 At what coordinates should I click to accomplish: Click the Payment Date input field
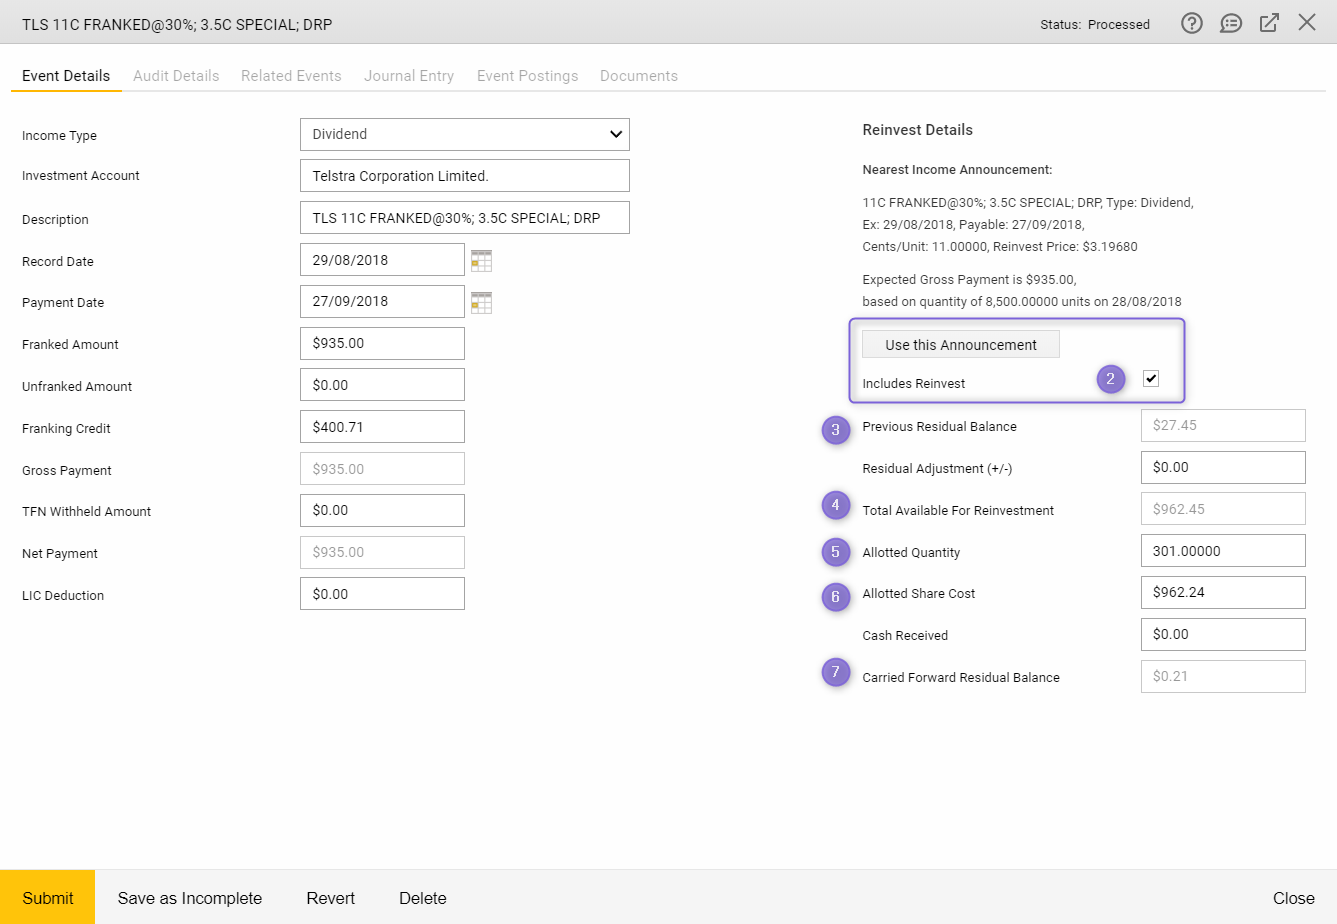pos(382,301)
